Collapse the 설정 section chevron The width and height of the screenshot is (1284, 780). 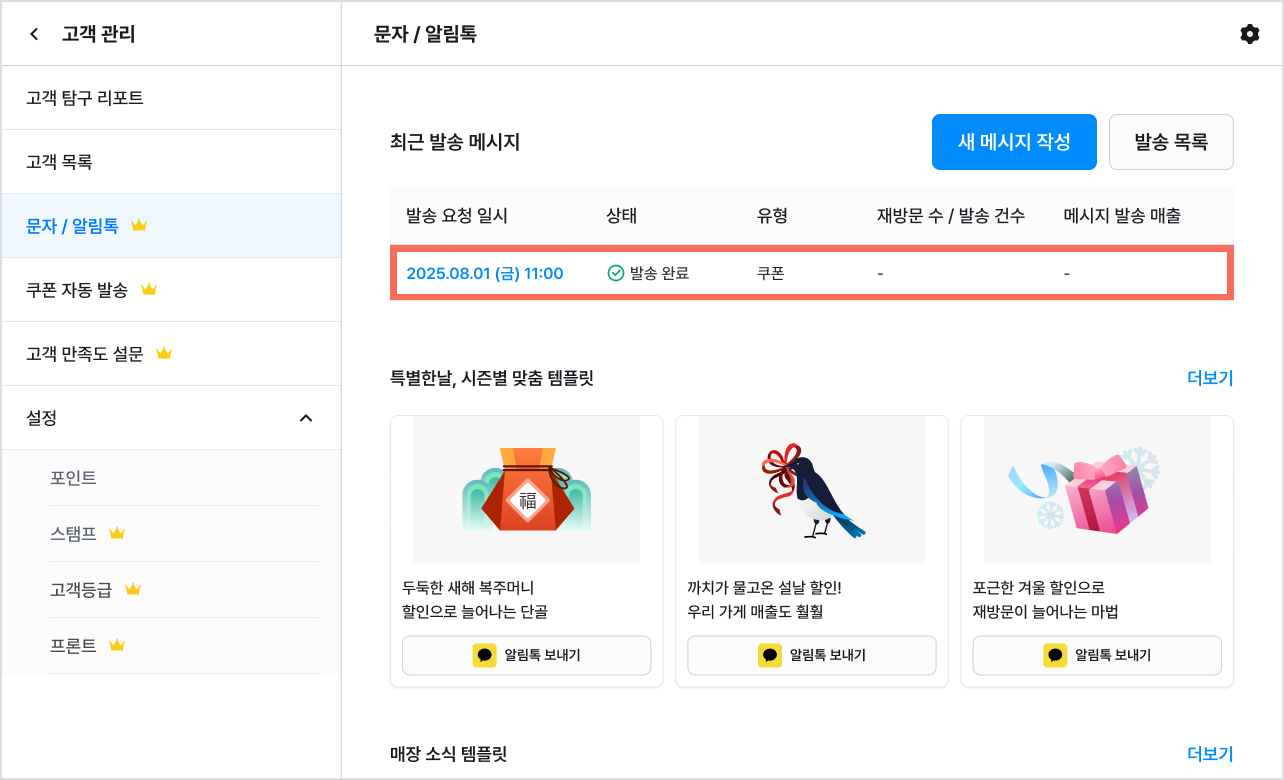click(x=306, y=418)
